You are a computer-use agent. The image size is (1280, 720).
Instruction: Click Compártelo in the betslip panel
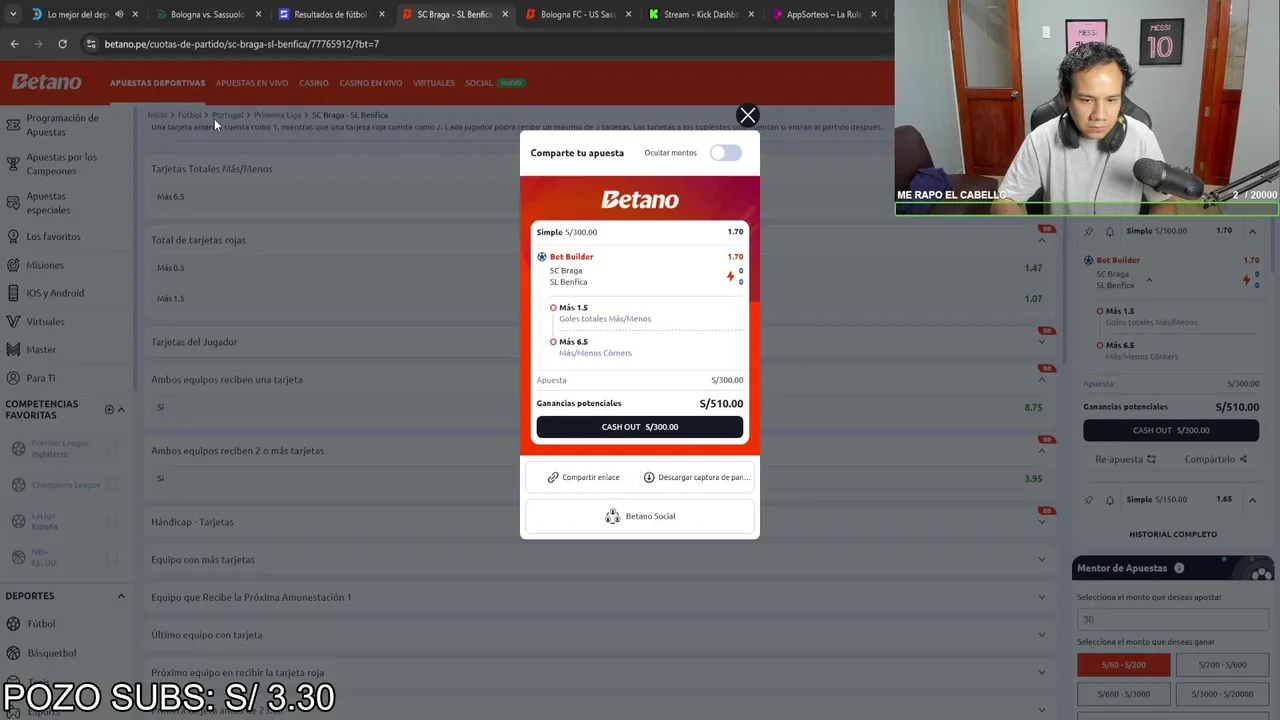tap(1216, 460)
